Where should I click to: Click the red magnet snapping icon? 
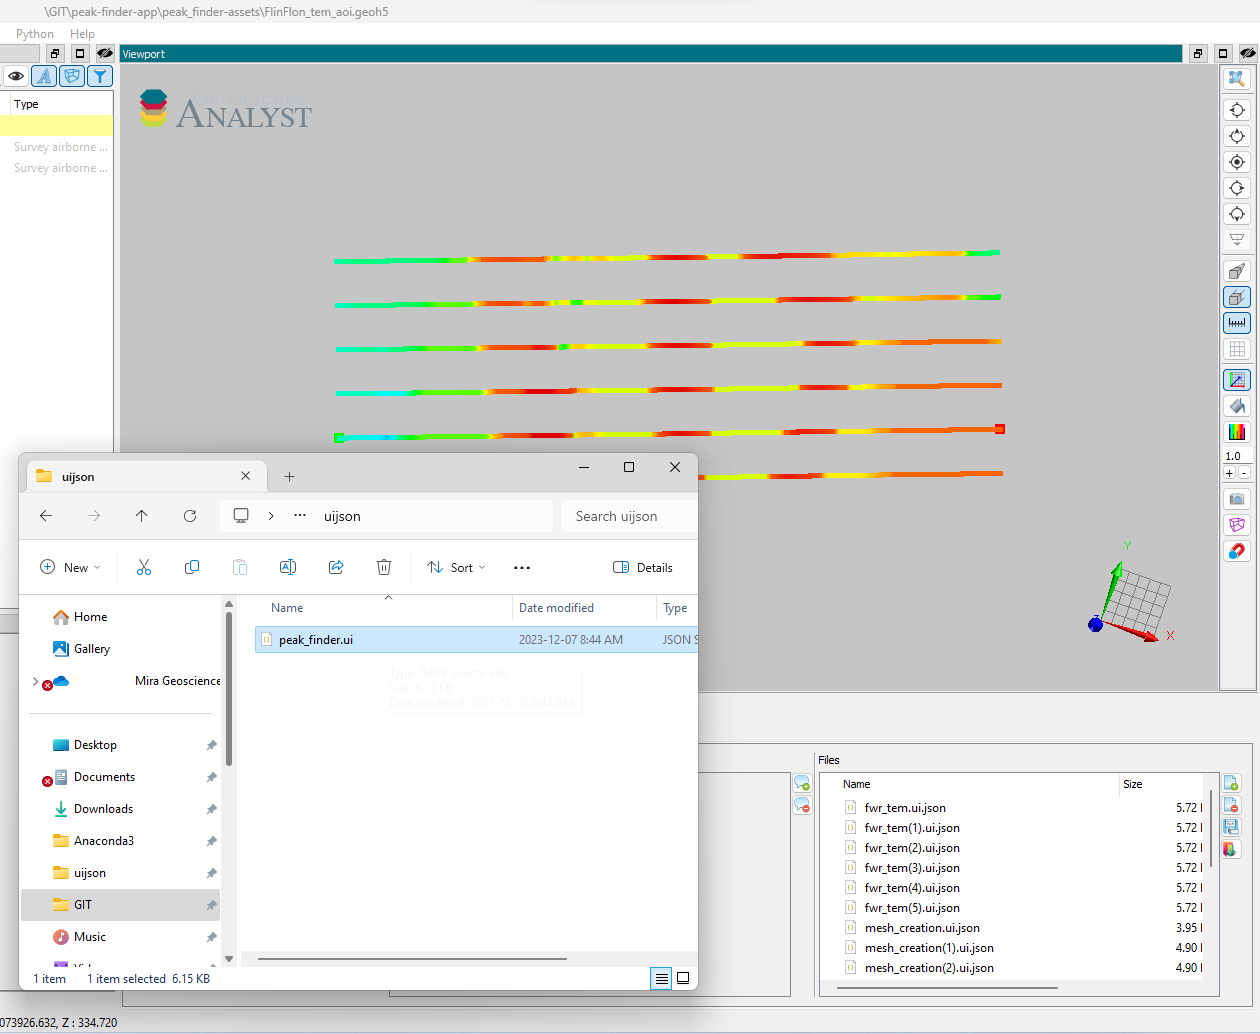tap(1237, 551)
